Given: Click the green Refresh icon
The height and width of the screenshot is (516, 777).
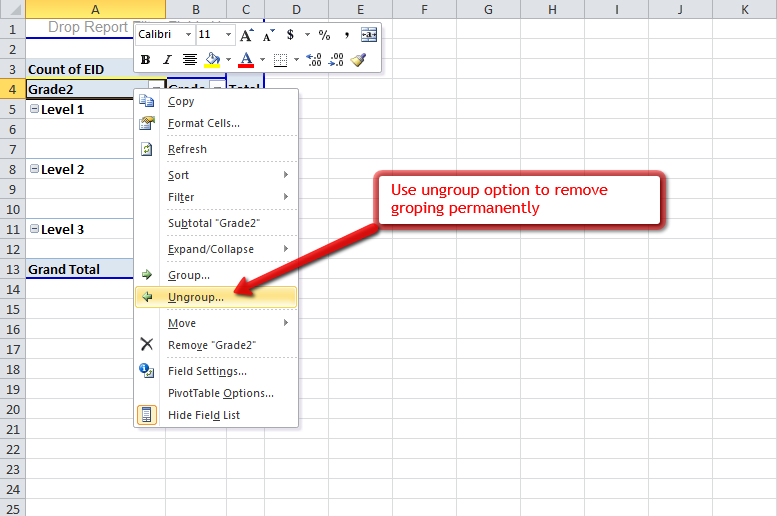Looking at the screenshot, I should coord(147,149).
